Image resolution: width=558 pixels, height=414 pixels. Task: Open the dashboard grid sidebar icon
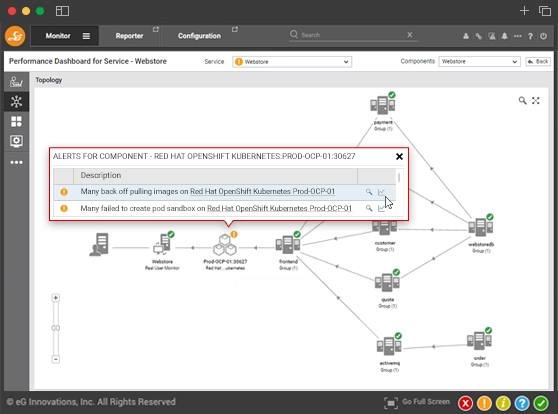point(16,121)
